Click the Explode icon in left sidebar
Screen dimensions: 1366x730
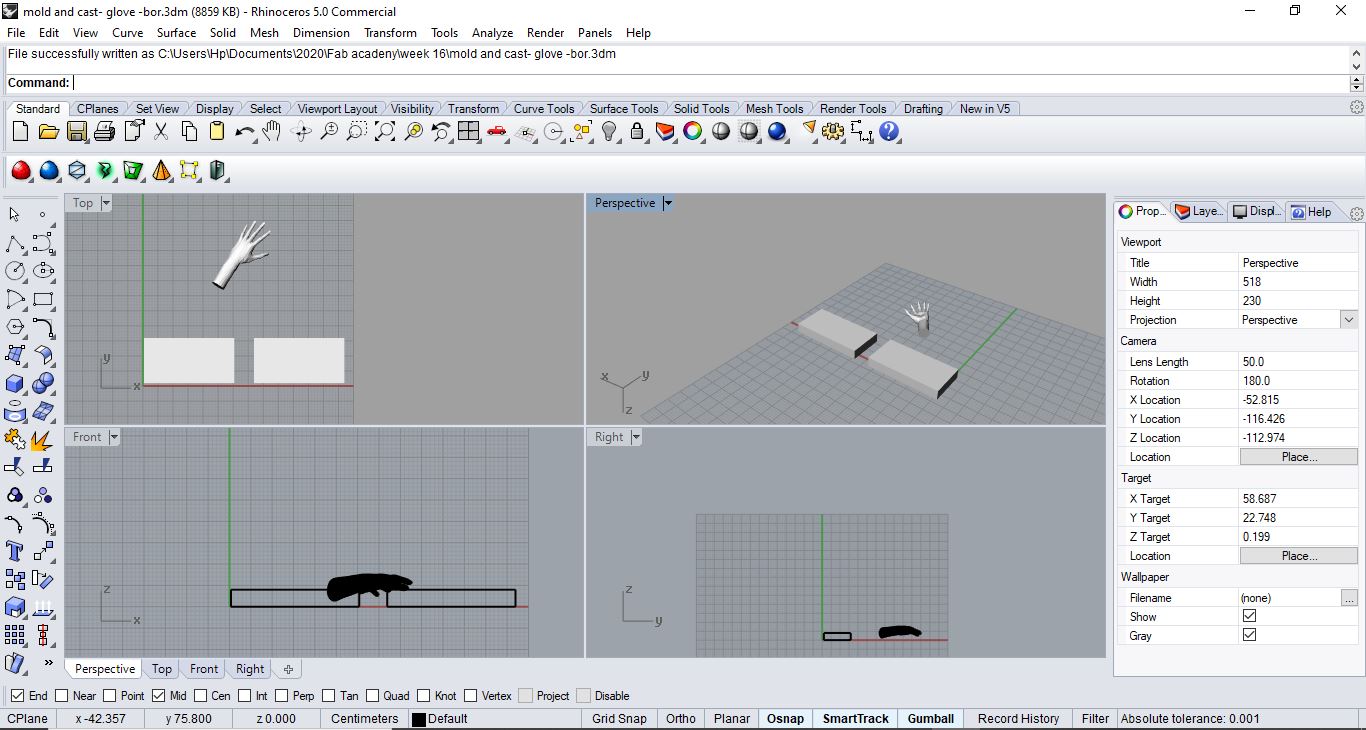(x=42, y=440)
